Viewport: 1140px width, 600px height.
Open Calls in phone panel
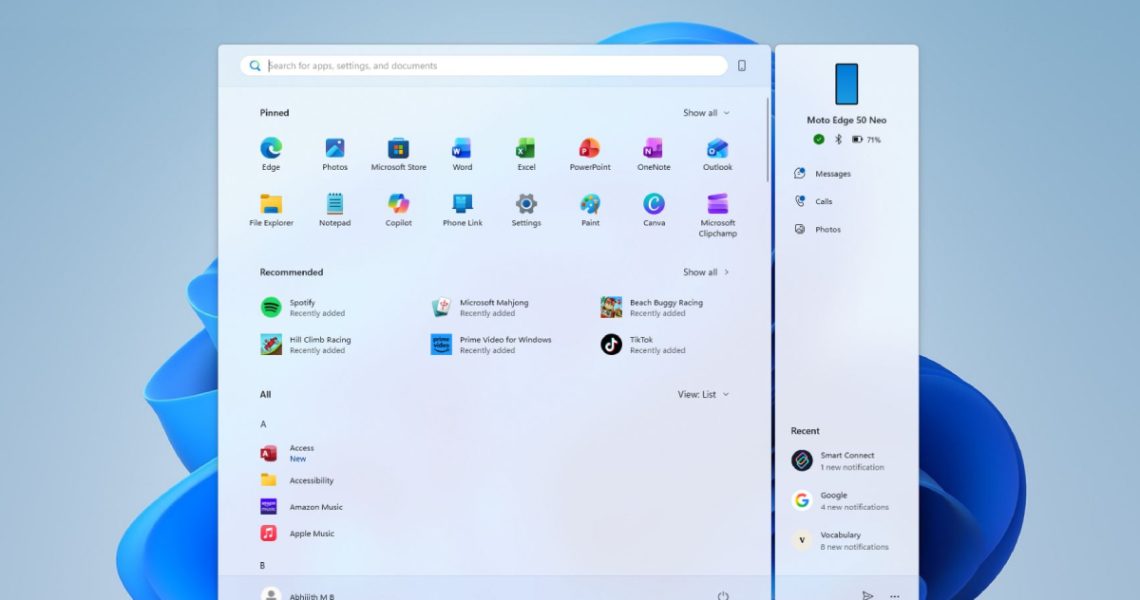tap(822, 202)
